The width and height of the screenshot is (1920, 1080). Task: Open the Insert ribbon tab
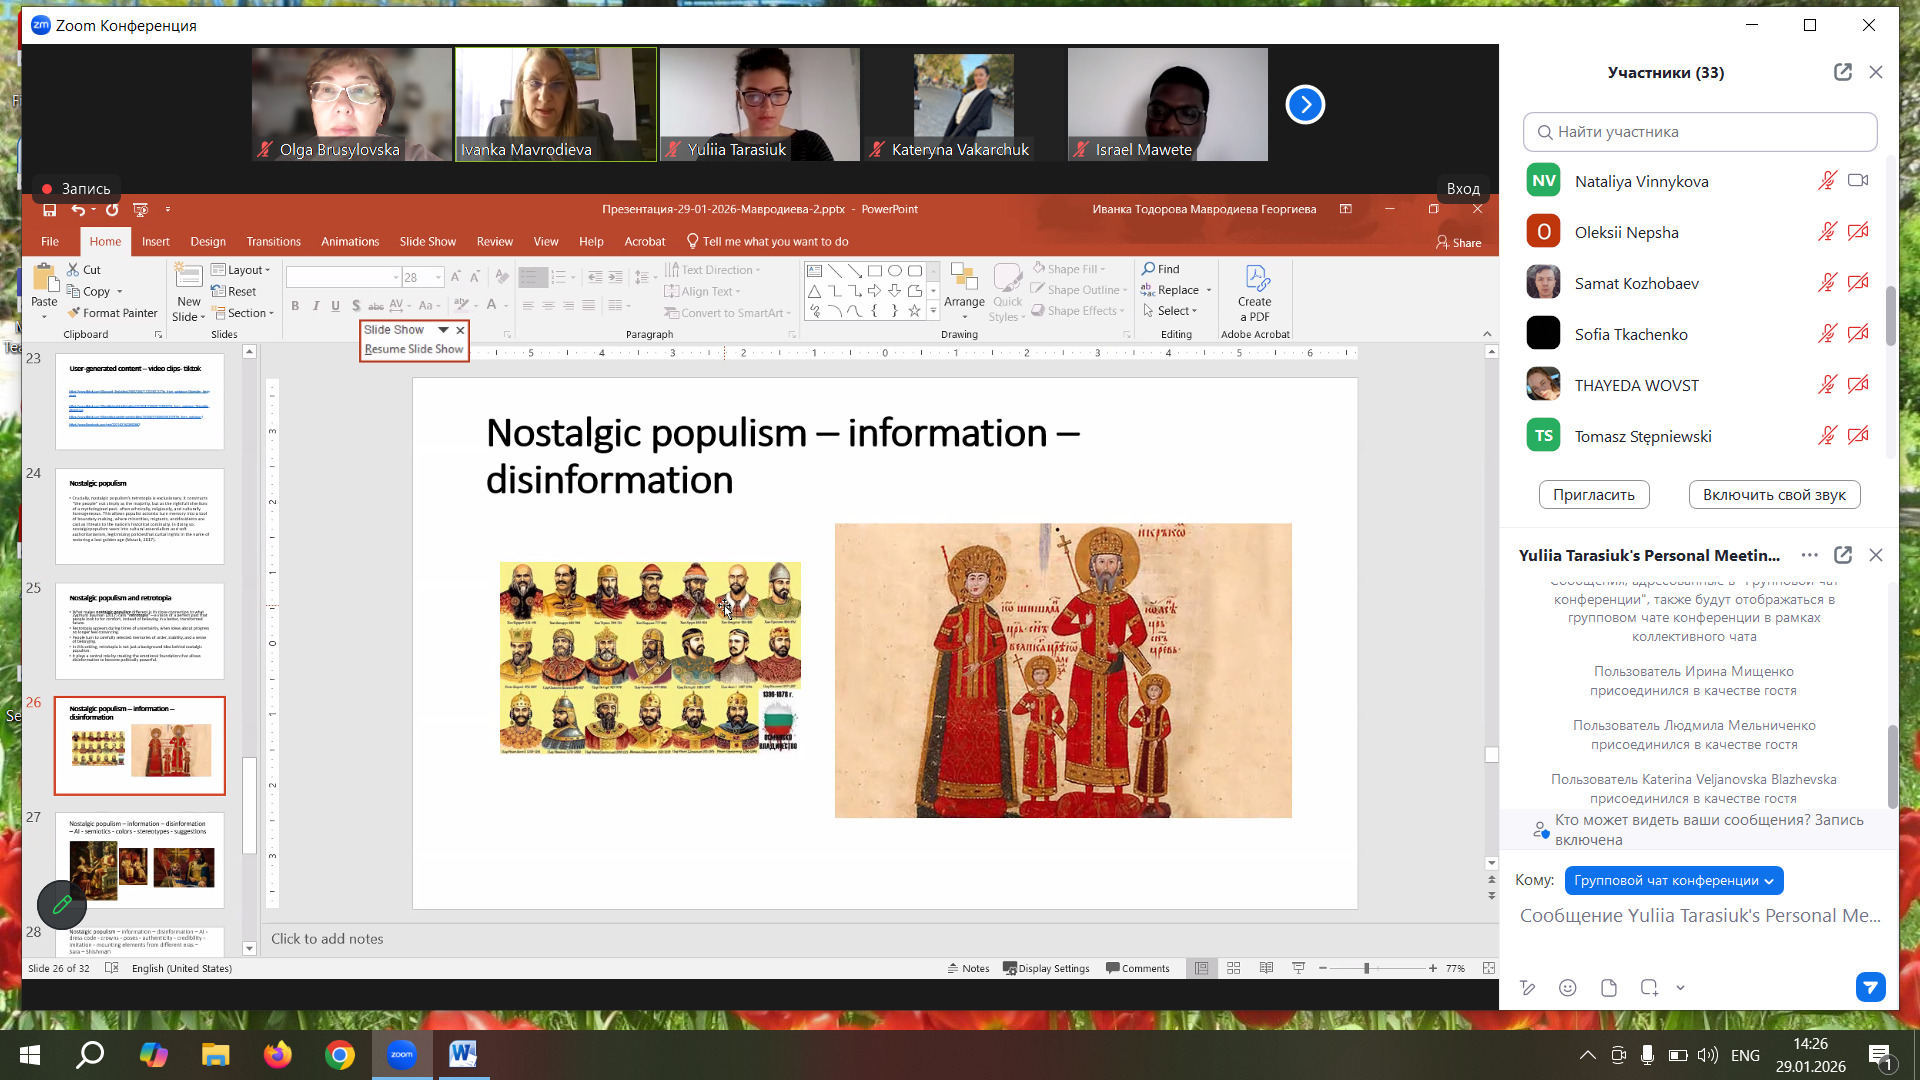[x=155, y=241]
